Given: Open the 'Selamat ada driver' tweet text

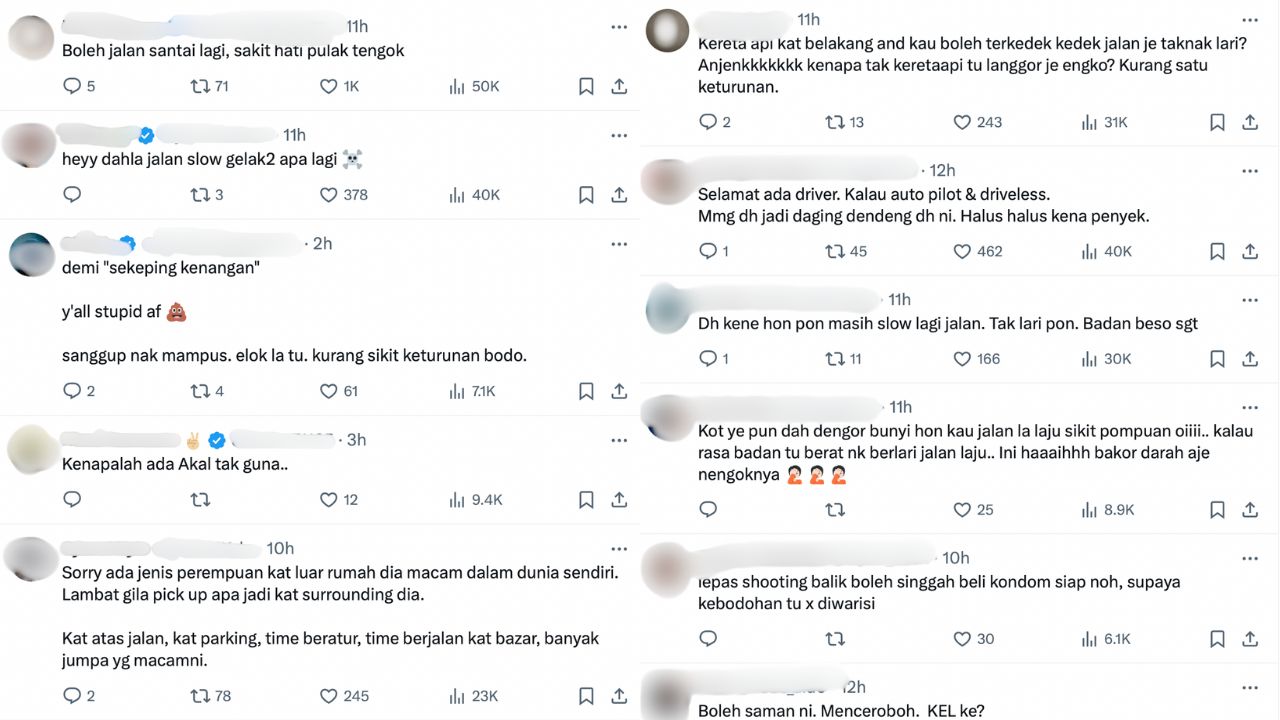Looking at the screenshot, I should [x=925, y=205].
